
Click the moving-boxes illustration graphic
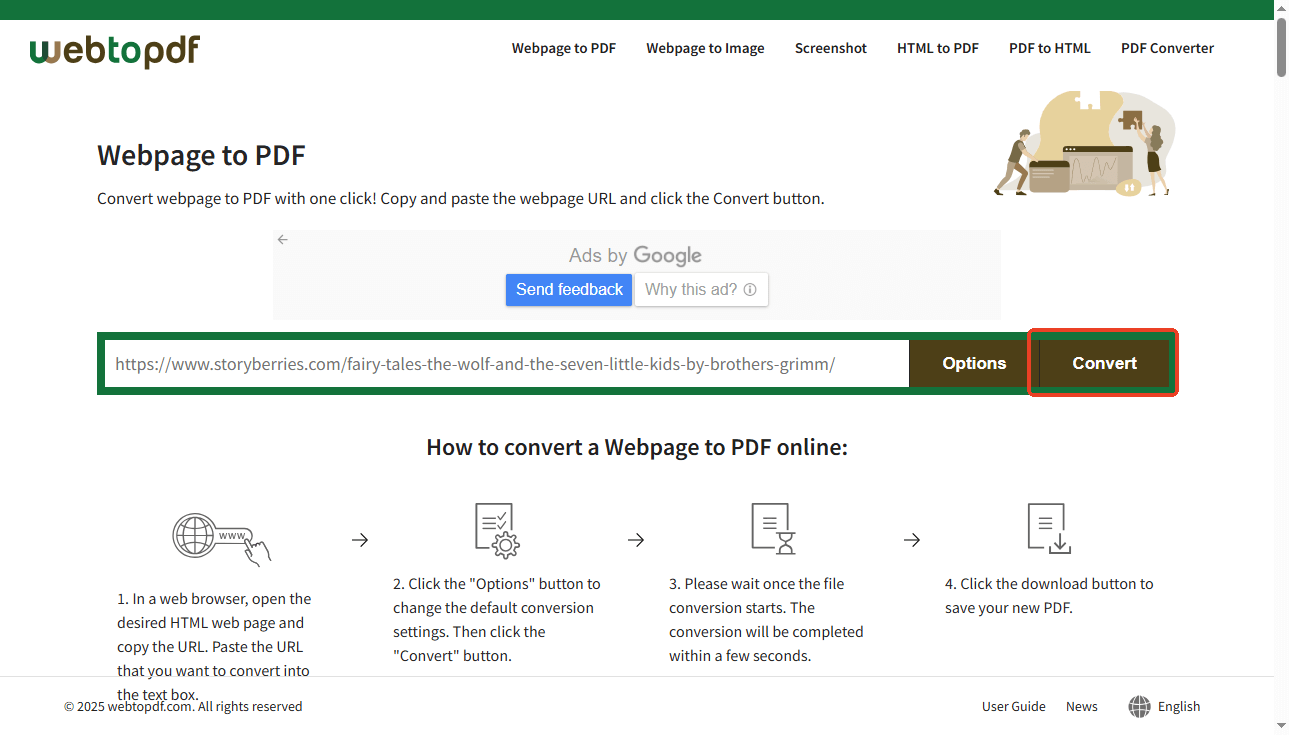(1085, 143)
